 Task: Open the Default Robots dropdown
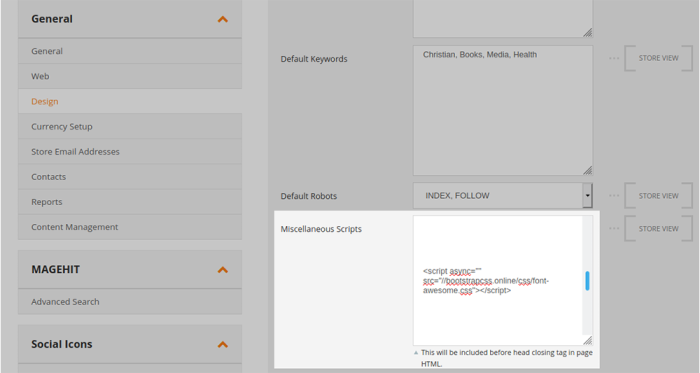503,195
